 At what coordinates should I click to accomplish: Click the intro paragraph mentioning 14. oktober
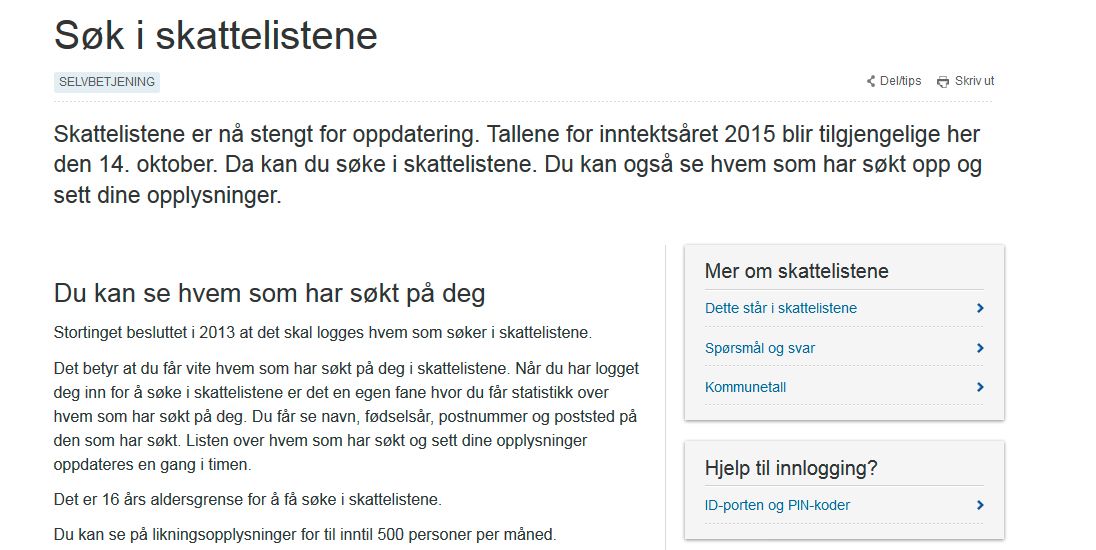click(x=518, y=164)
